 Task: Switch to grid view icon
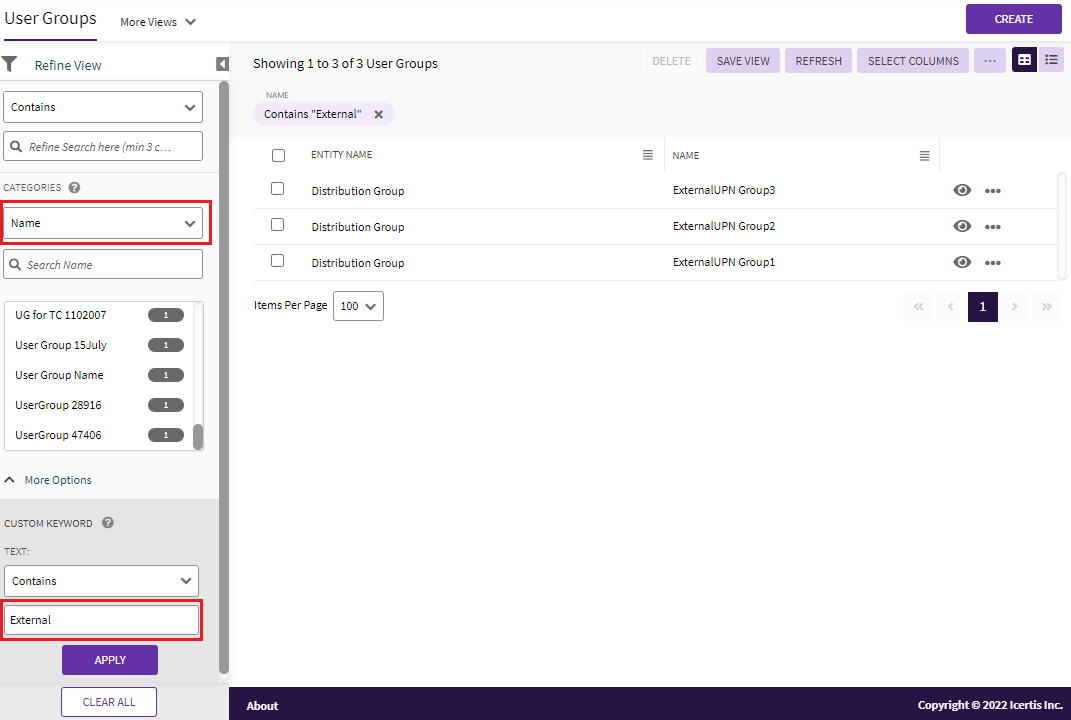(x=1024, y=60)
